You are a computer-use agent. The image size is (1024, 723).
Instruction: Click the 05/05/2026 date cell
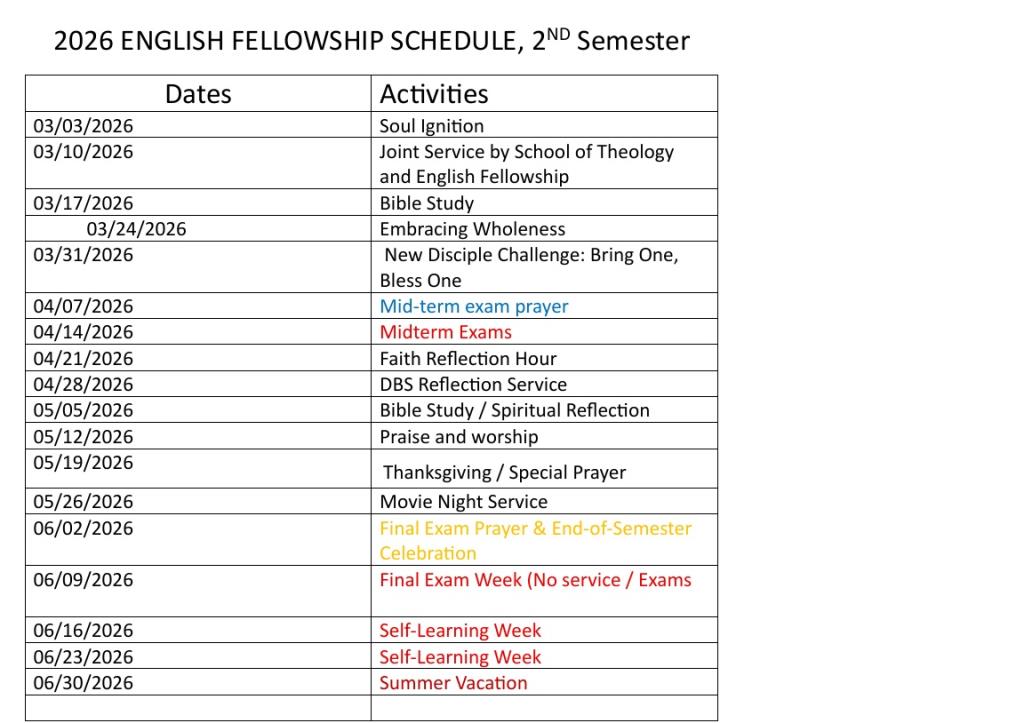pos(83,410)
